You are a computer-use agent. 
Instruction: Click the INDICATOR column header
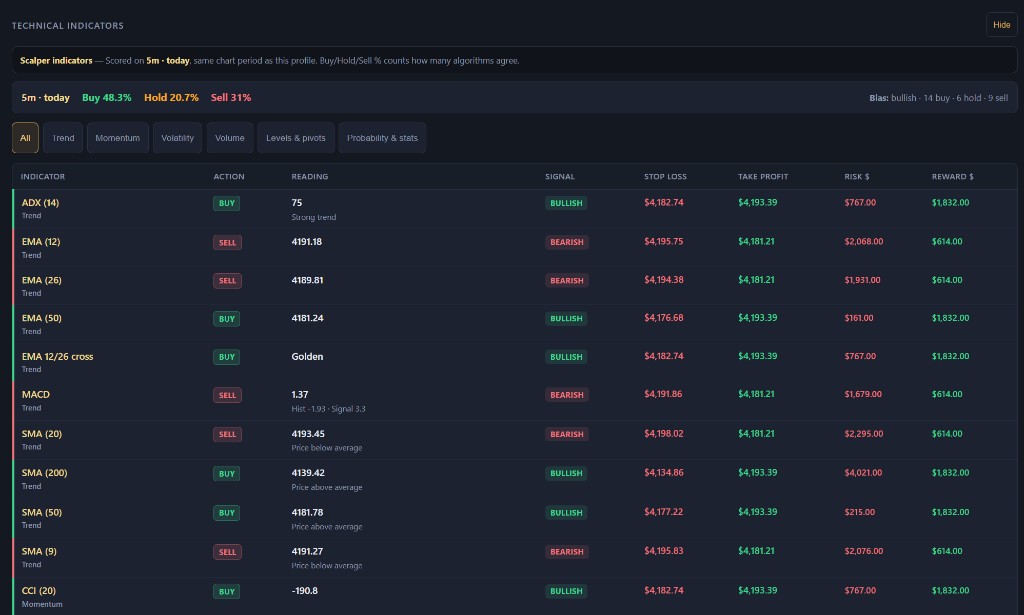pos(42,176)
